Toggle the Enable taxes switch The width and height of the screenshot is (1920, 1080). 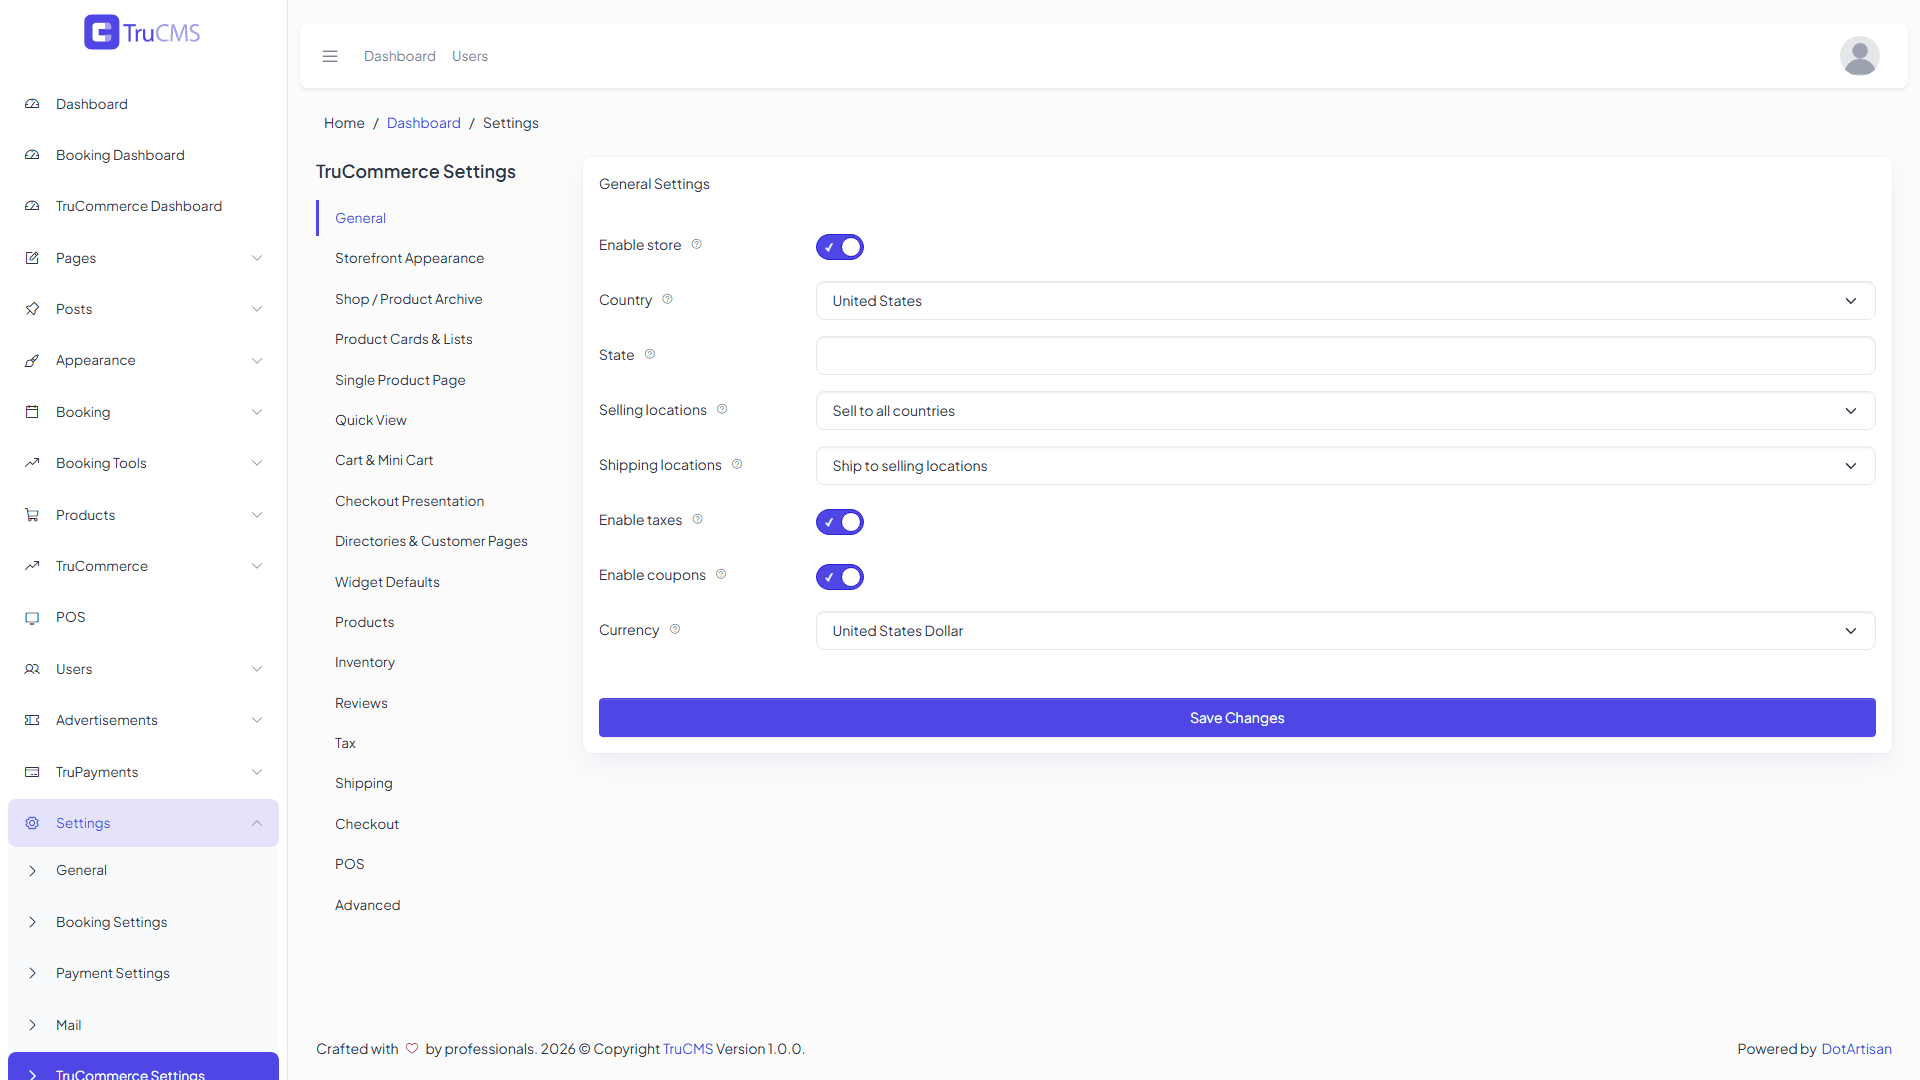840,522
